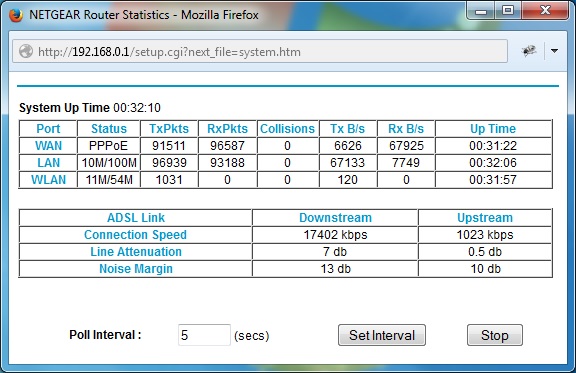The image size is (576, 373).
Task: Click WAN Rx B/s value 67925
Action: (406, 146)
